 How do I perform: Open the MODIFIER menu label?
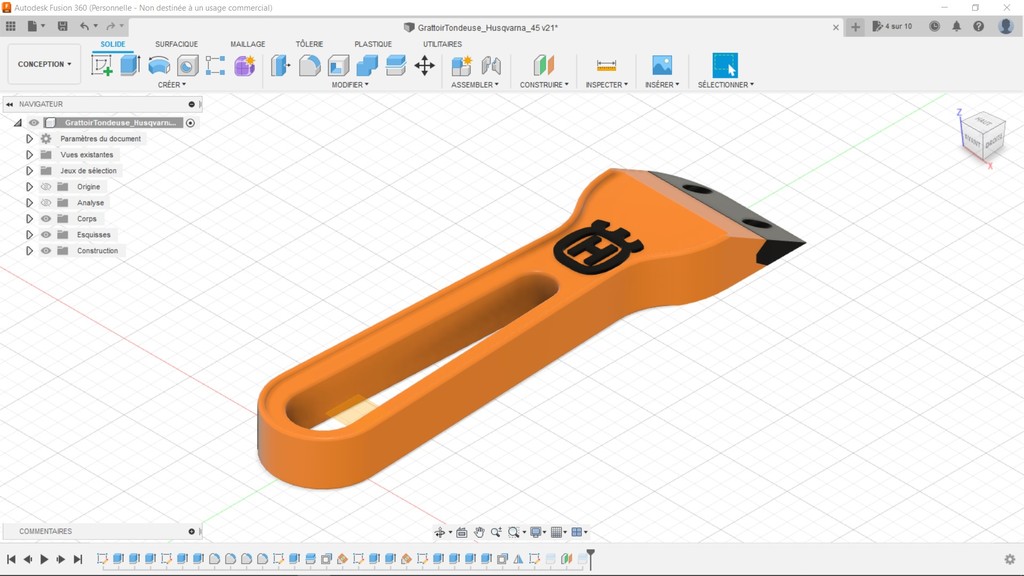(x=349, y=85)
